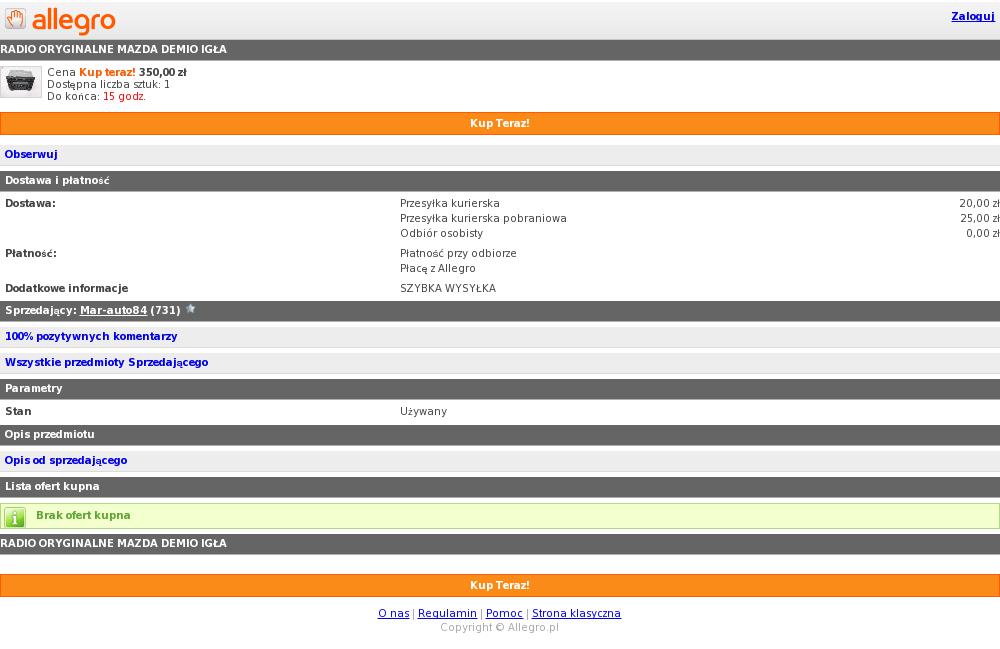Click the Obserwuj link

(x=31, y=154)
